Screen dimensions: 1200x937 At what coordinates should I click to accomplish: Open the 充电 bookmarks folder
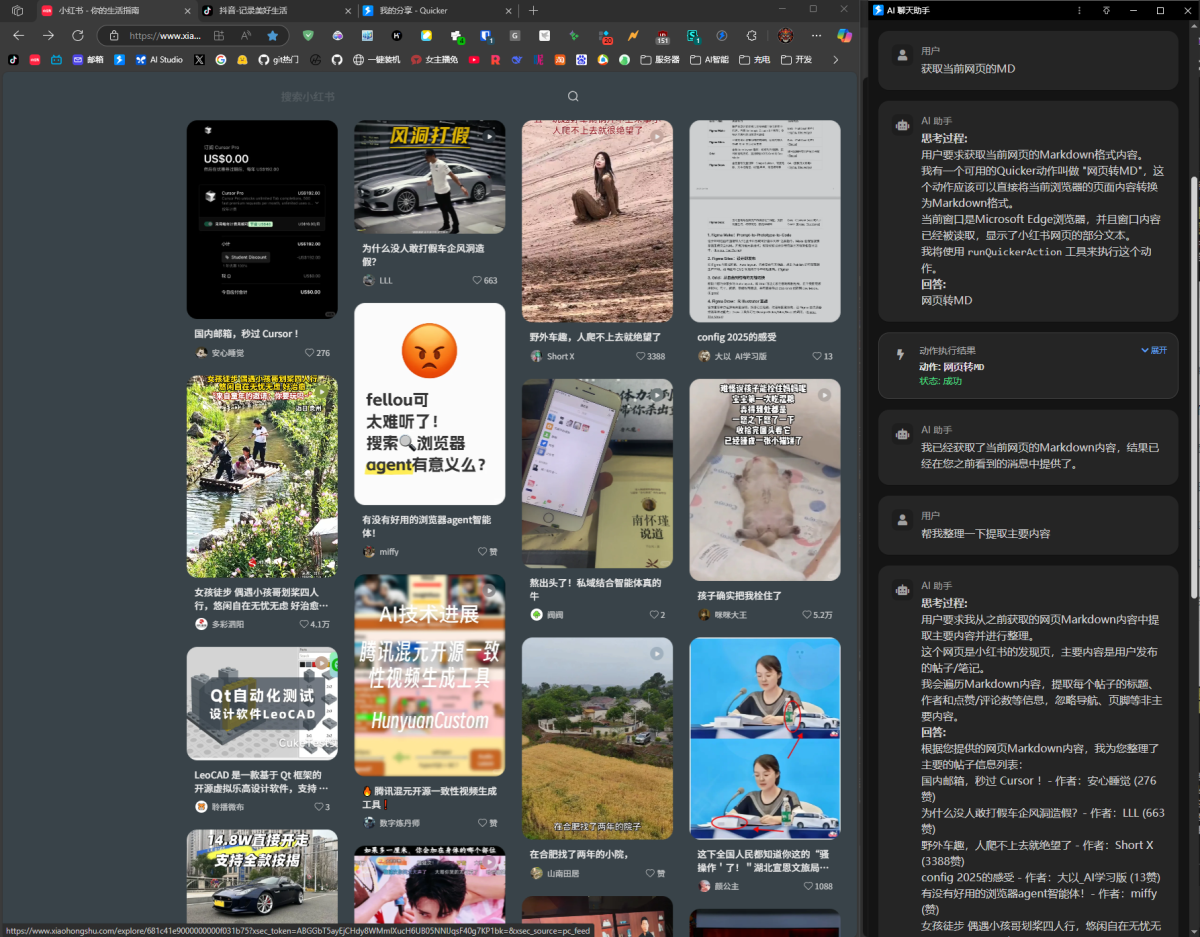[755, 60]
